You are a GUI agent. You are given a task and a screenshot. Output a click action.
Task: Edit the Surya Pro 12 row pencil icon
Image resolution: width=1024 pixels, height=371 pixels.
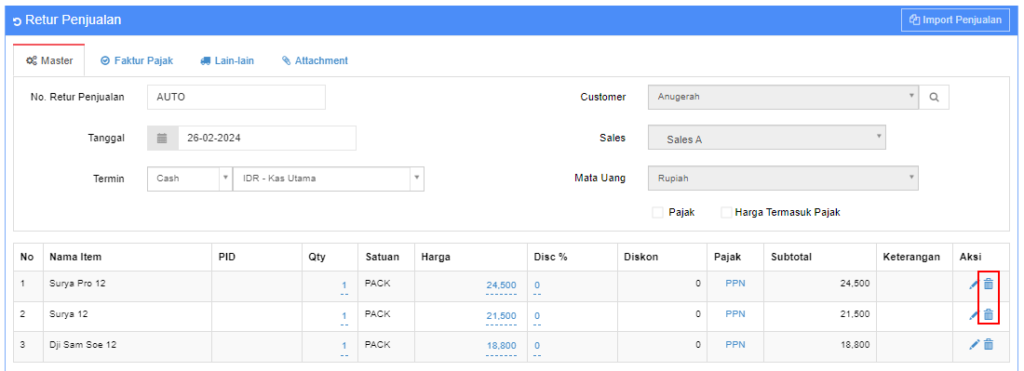[974, 284]
